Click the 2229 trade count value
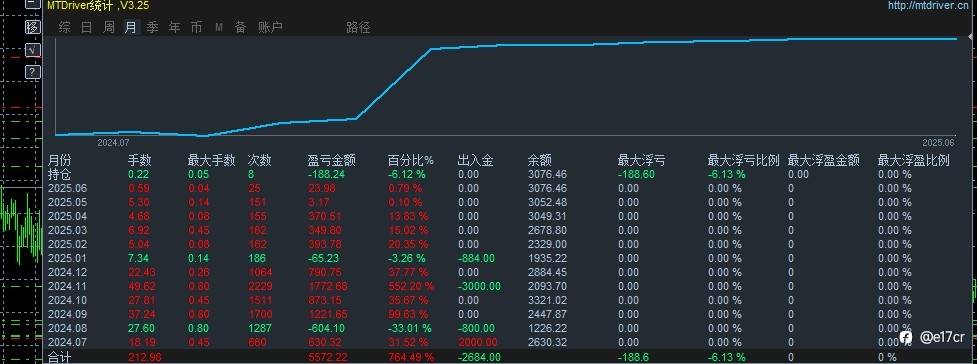This screenshot has width=977, height=364. tap(260, 286)
